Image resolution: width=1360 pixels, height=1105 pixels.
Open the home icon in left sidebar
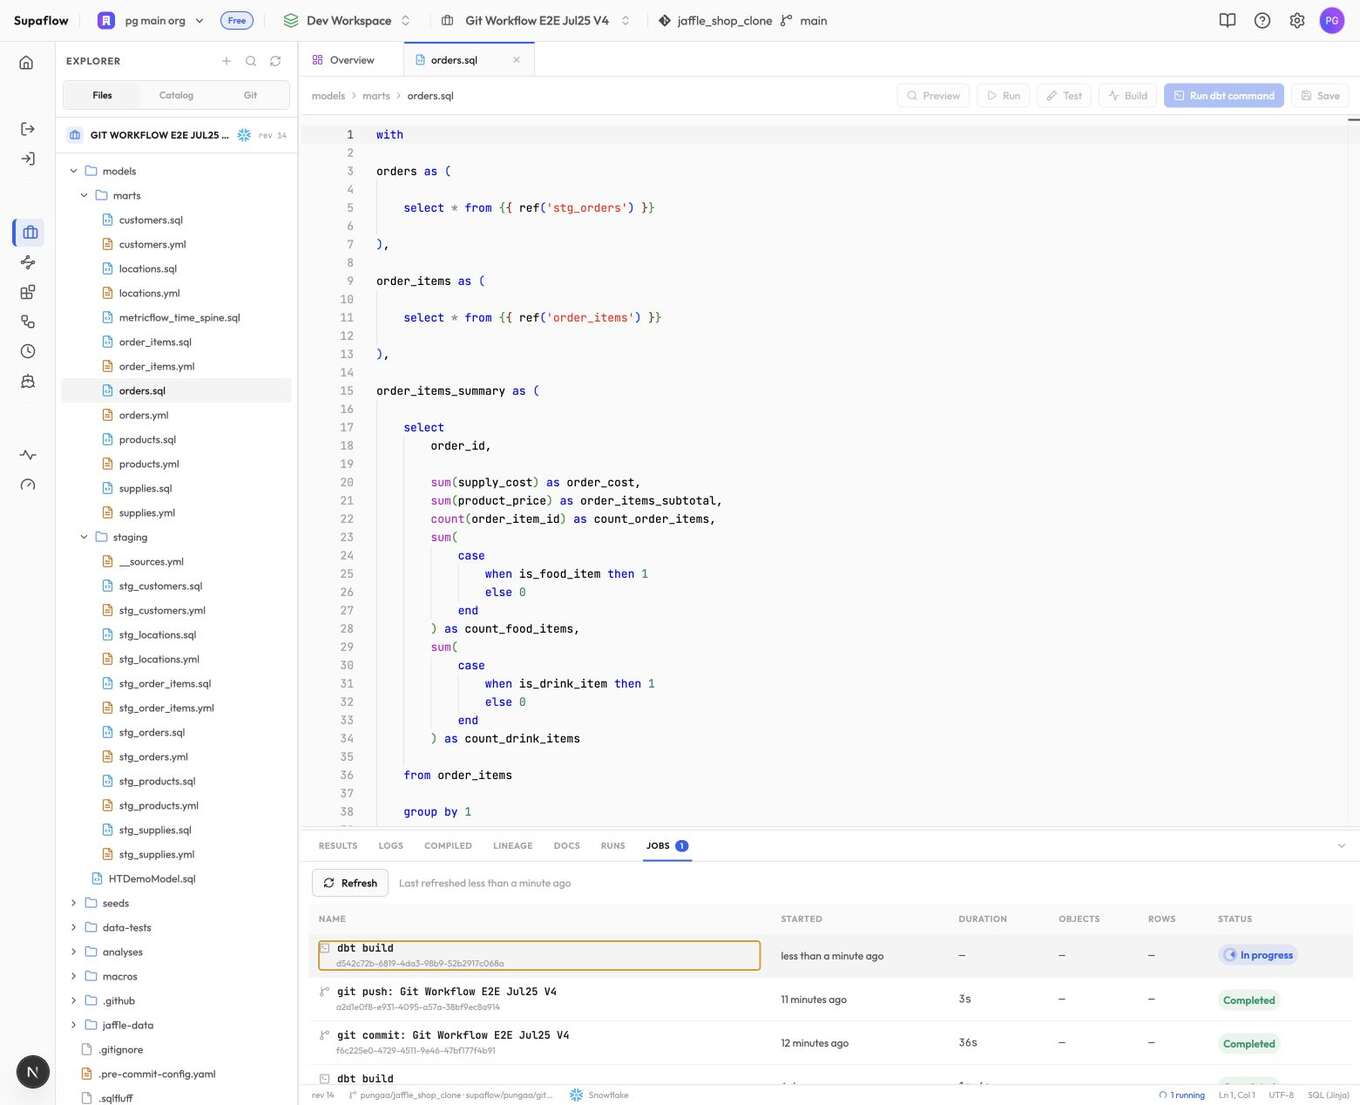pos(27,62)
